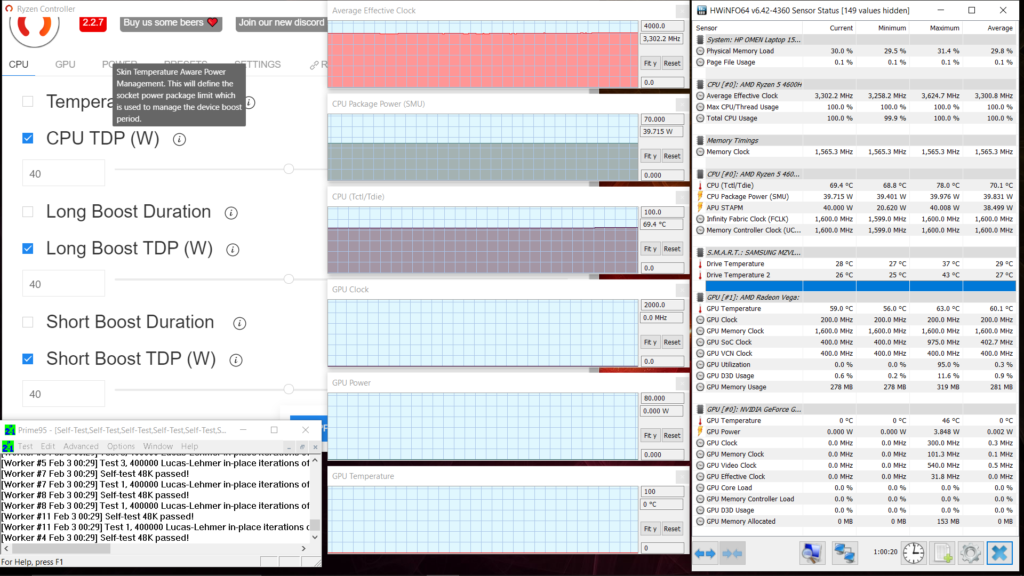Open info icon beside Long Boost TDP (W)

click(232, 249)
